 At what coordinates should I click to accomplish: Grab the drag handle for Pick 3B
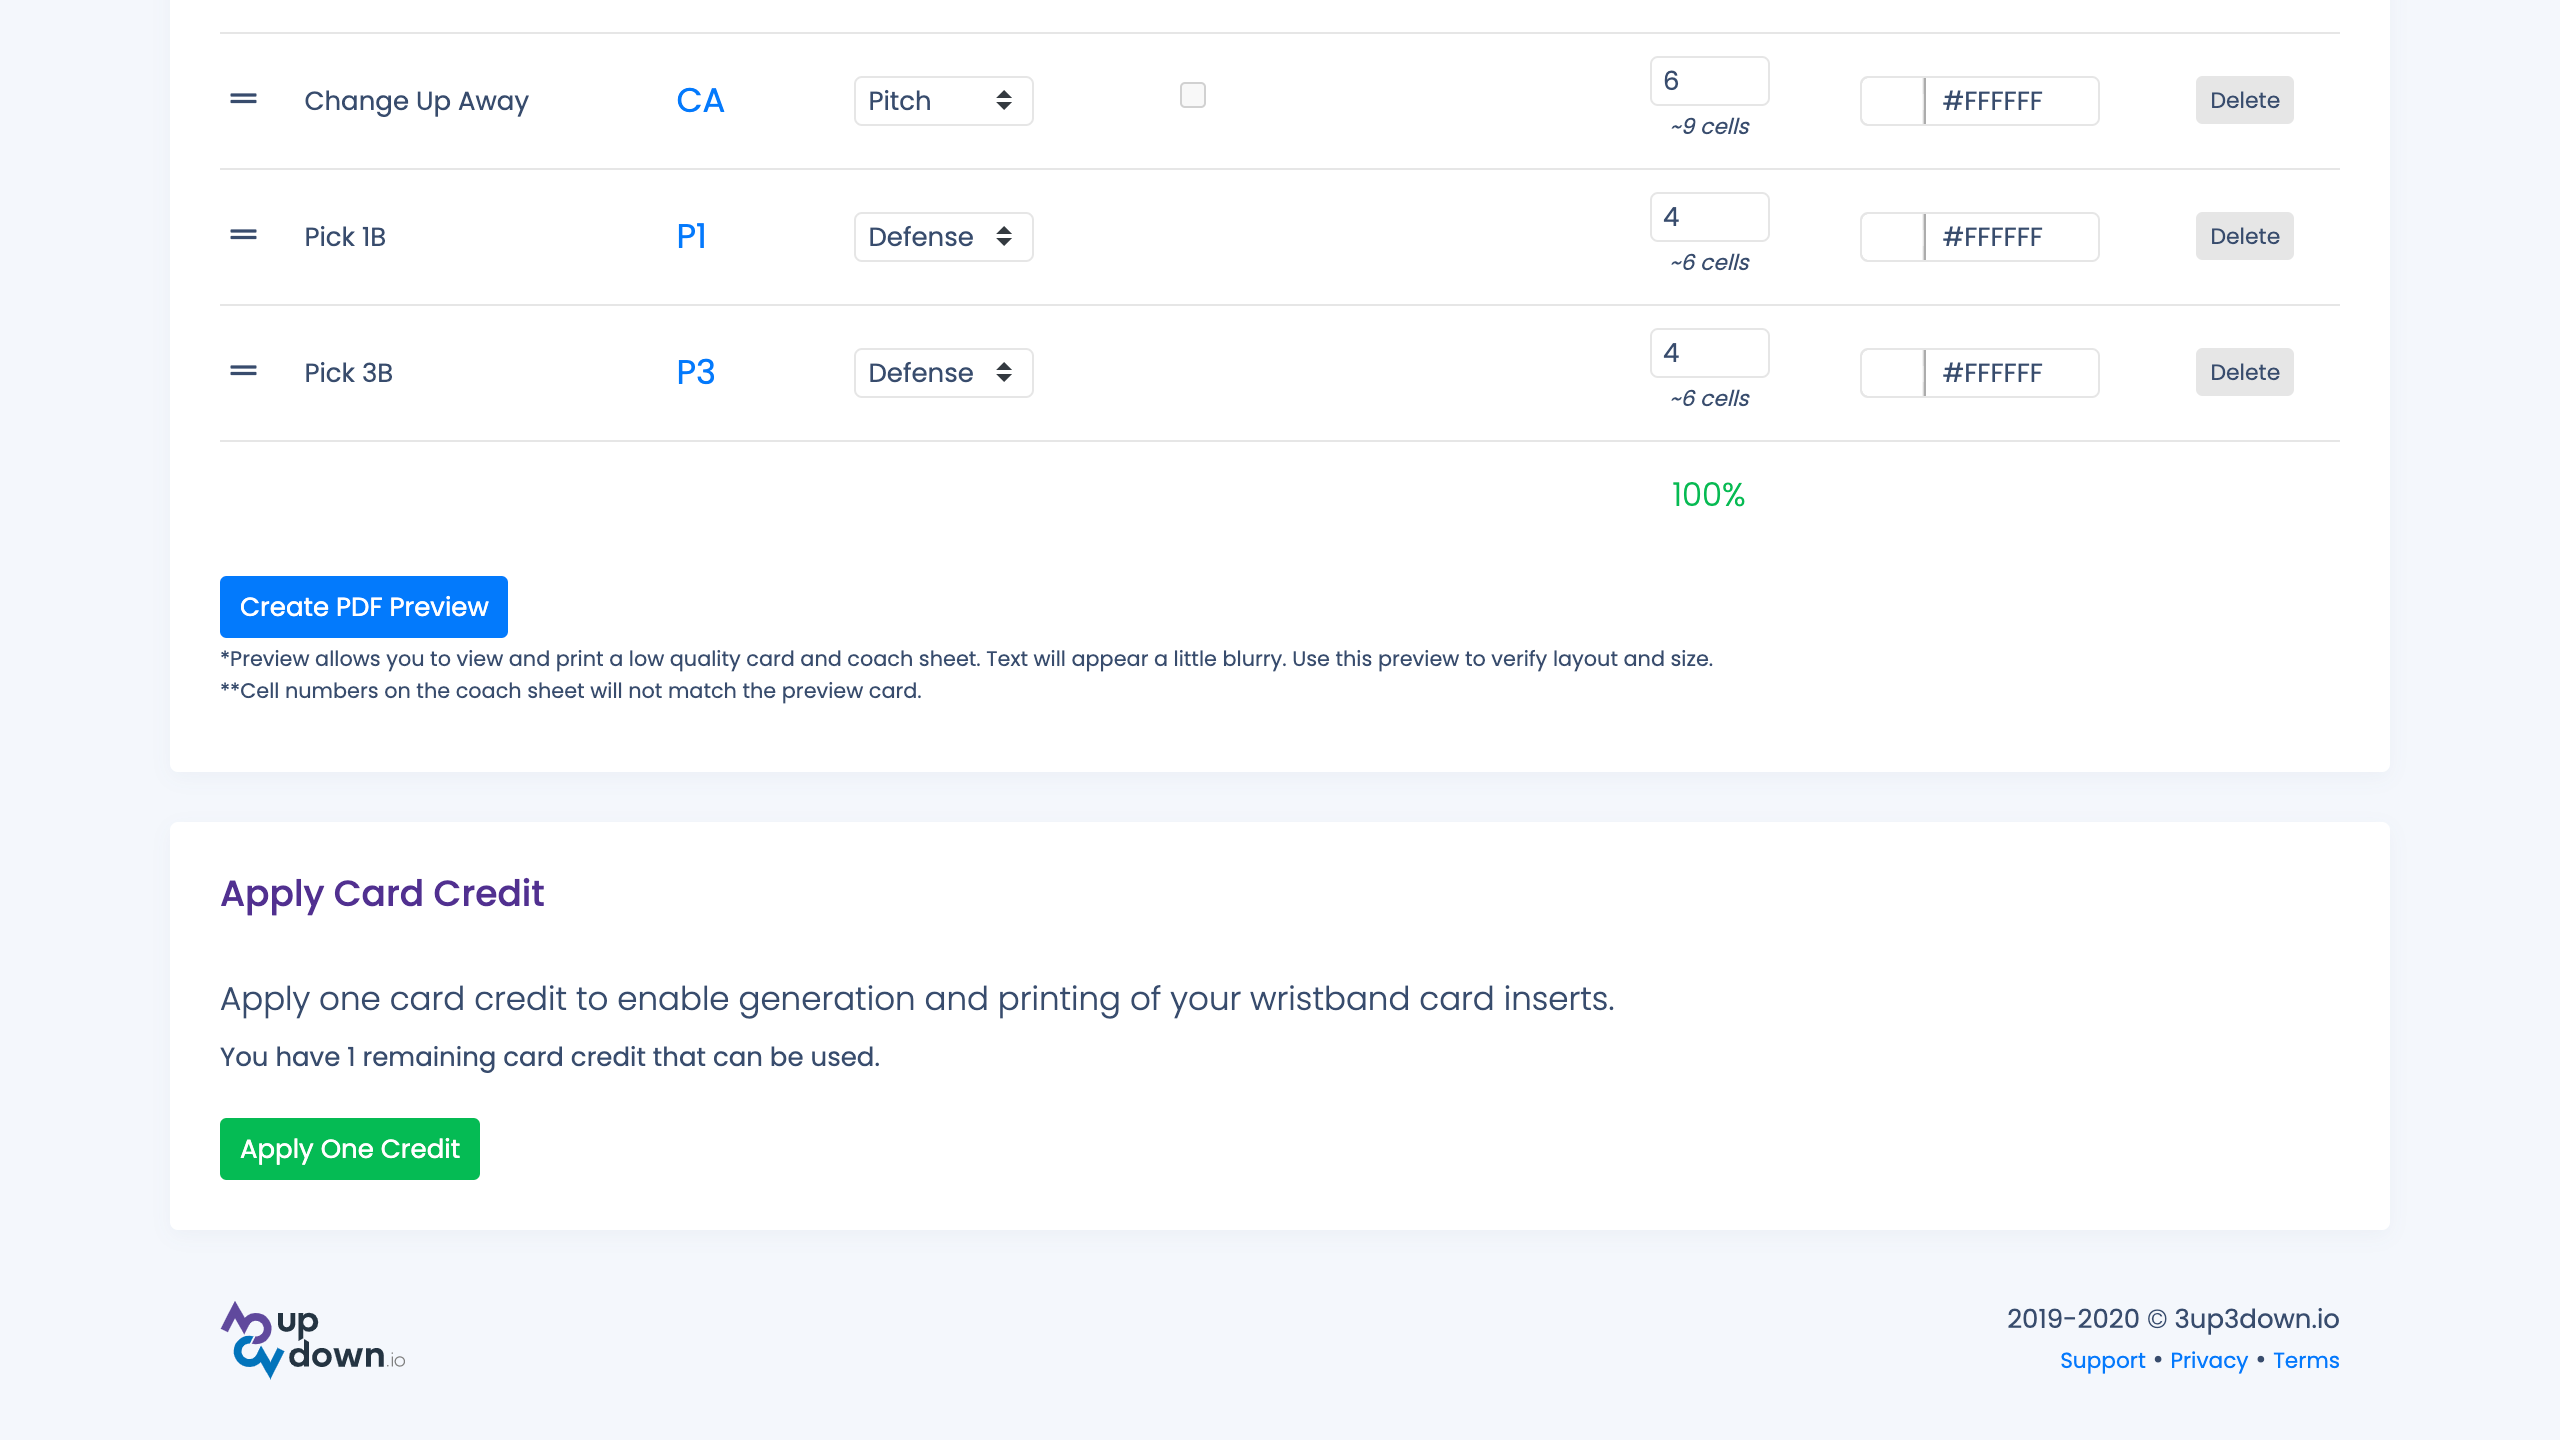click(243, 372)
